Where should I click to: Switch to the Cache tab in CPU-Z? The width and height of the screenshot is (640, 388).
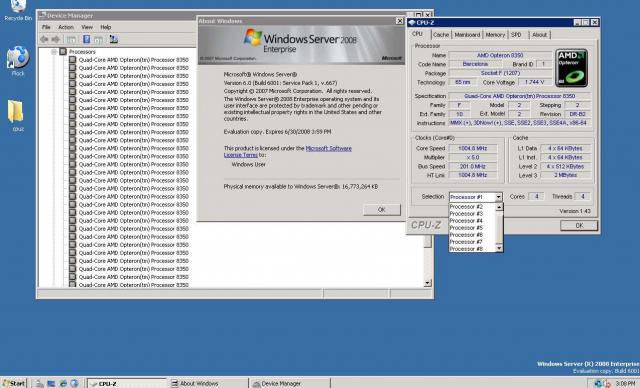coord(441,35)
